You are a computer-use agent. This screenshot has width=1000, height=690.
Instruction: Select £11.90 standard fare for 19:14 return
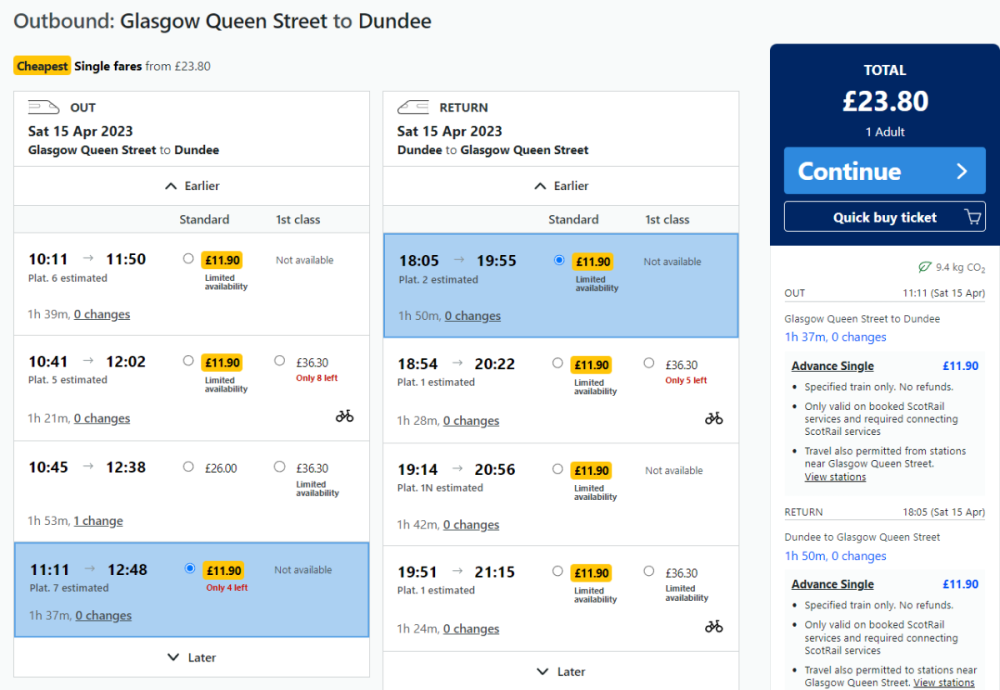(557, 469)
